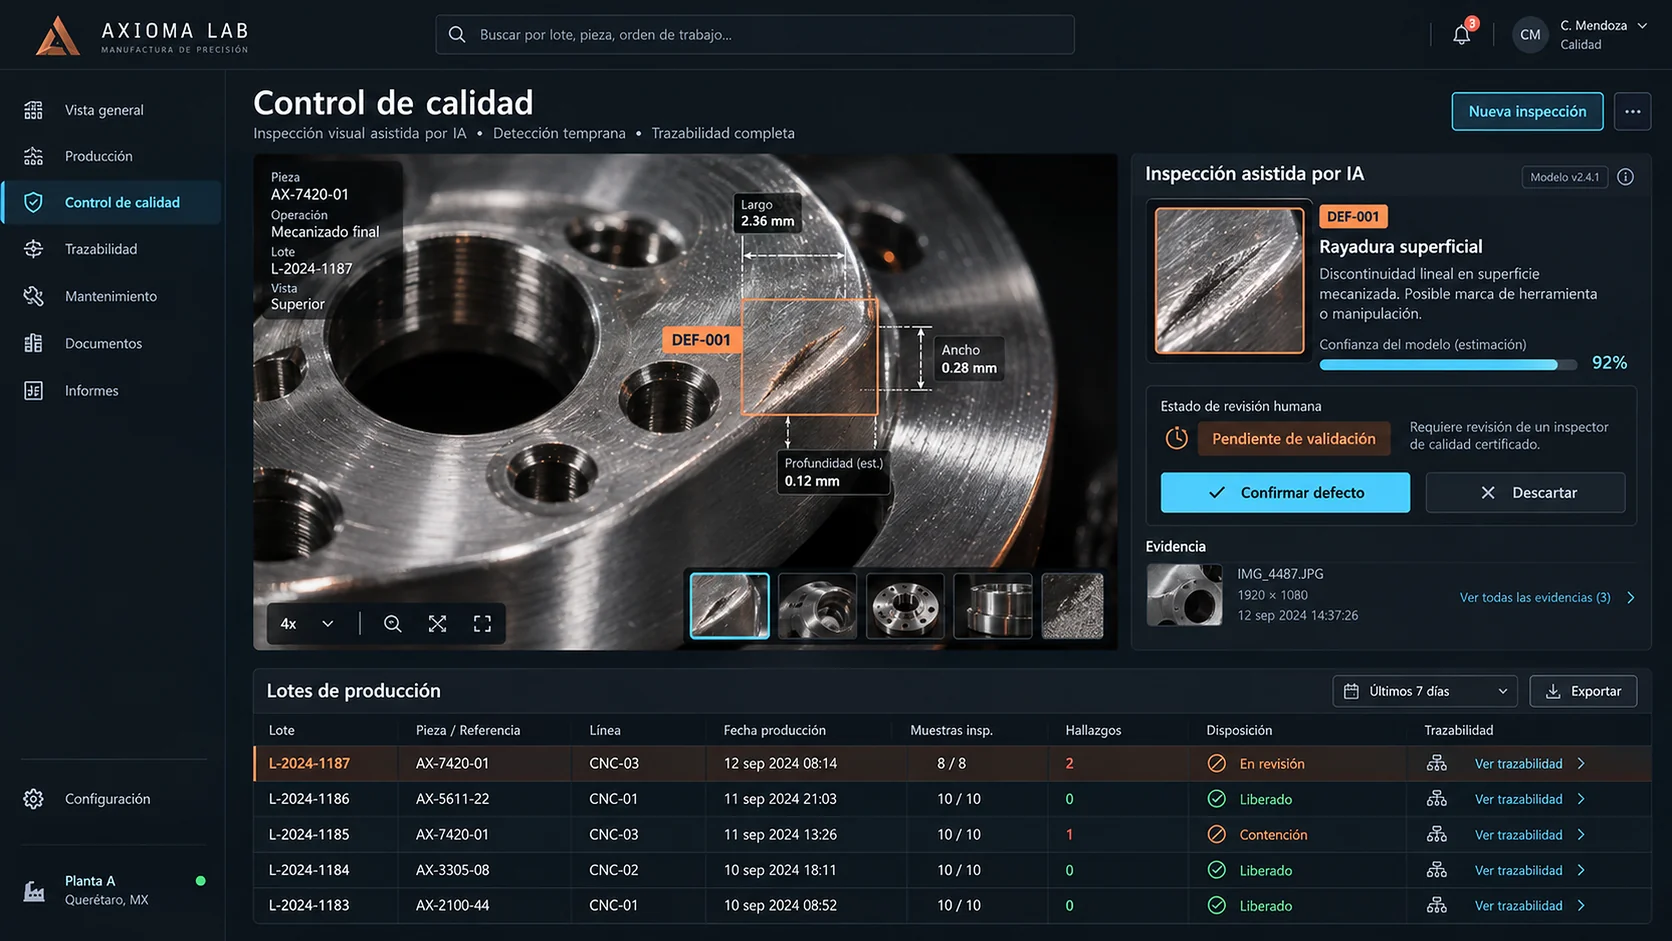
Task: Click the fit-to-view arrows icon
Action: coord(438,624)
